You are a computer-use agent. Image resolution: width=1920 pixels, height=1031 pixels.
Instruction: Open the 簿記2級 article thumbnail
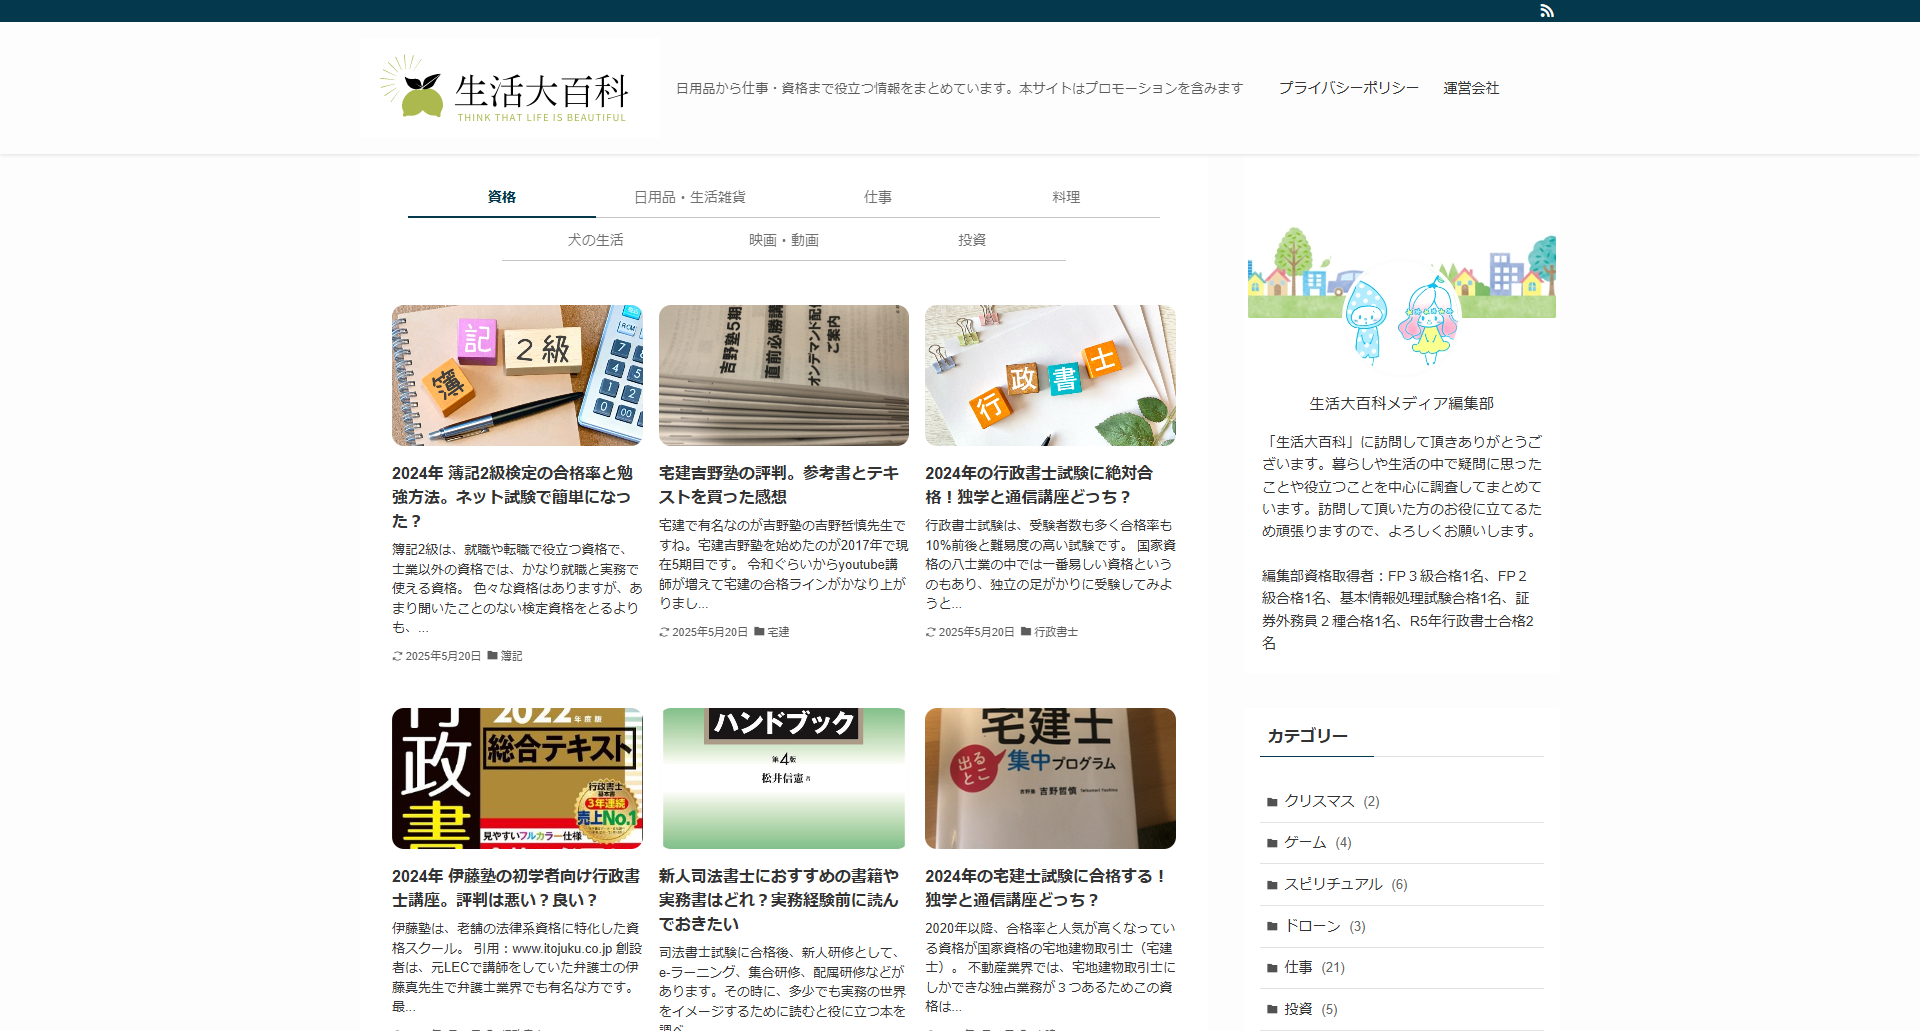click(517, 375)
